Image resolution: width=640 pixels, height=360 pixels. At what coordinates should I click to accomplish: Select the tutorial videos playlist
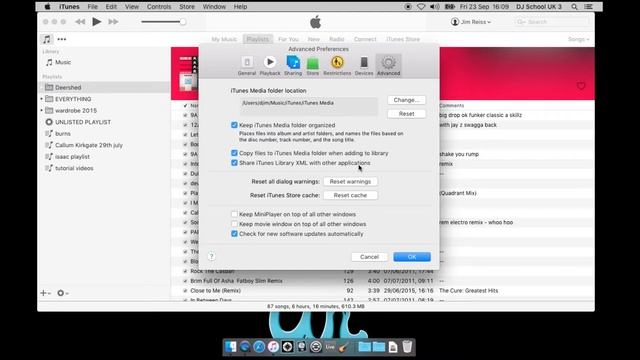click(x=74, y=168)
